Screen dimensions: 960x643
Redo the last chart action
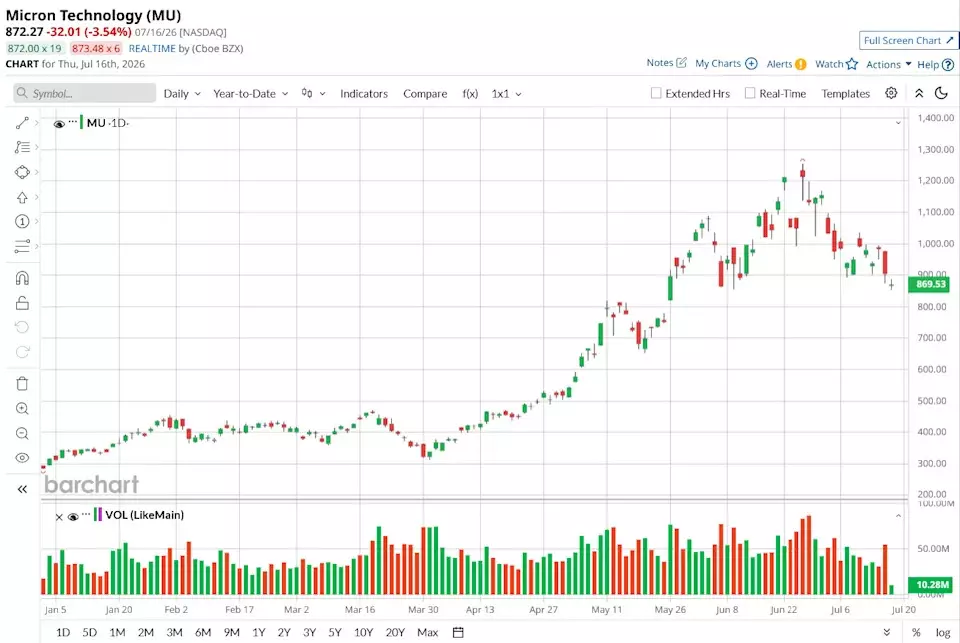[22, 352]
